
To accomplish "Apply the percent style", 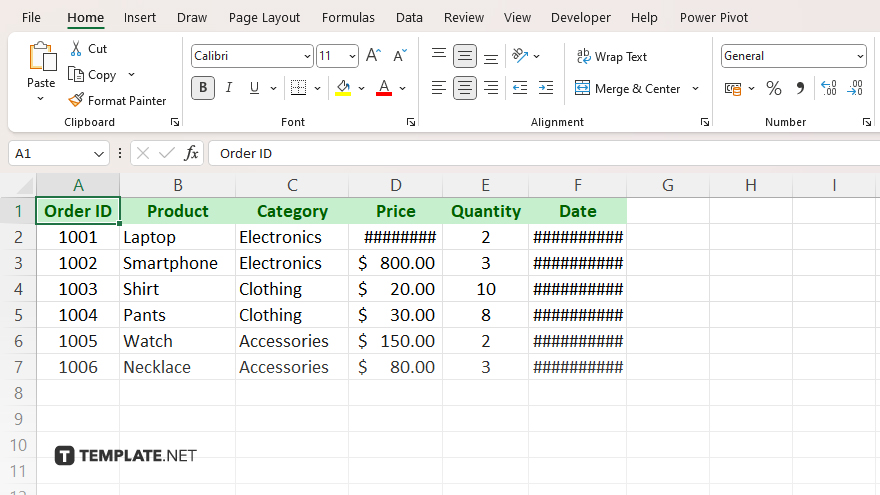I will click(x=774, y=89).
